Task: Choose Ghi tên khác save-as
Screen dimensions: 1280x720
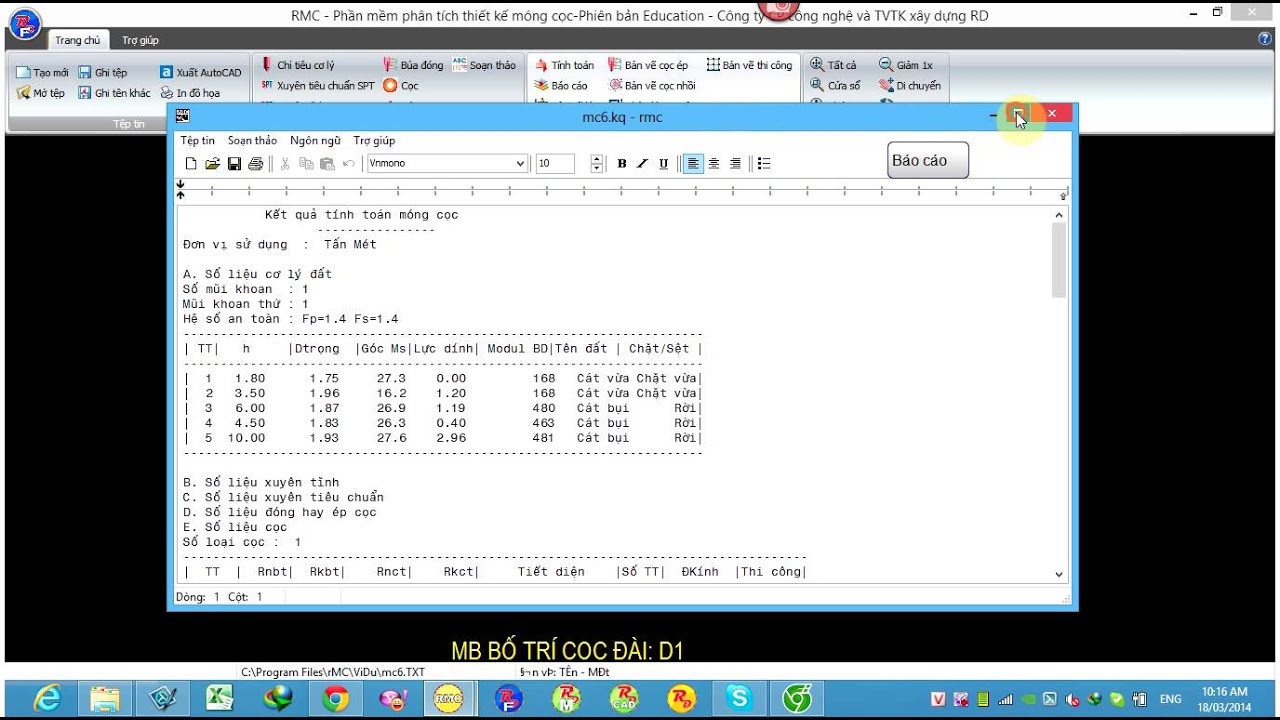Action: [x=114, y=93]
